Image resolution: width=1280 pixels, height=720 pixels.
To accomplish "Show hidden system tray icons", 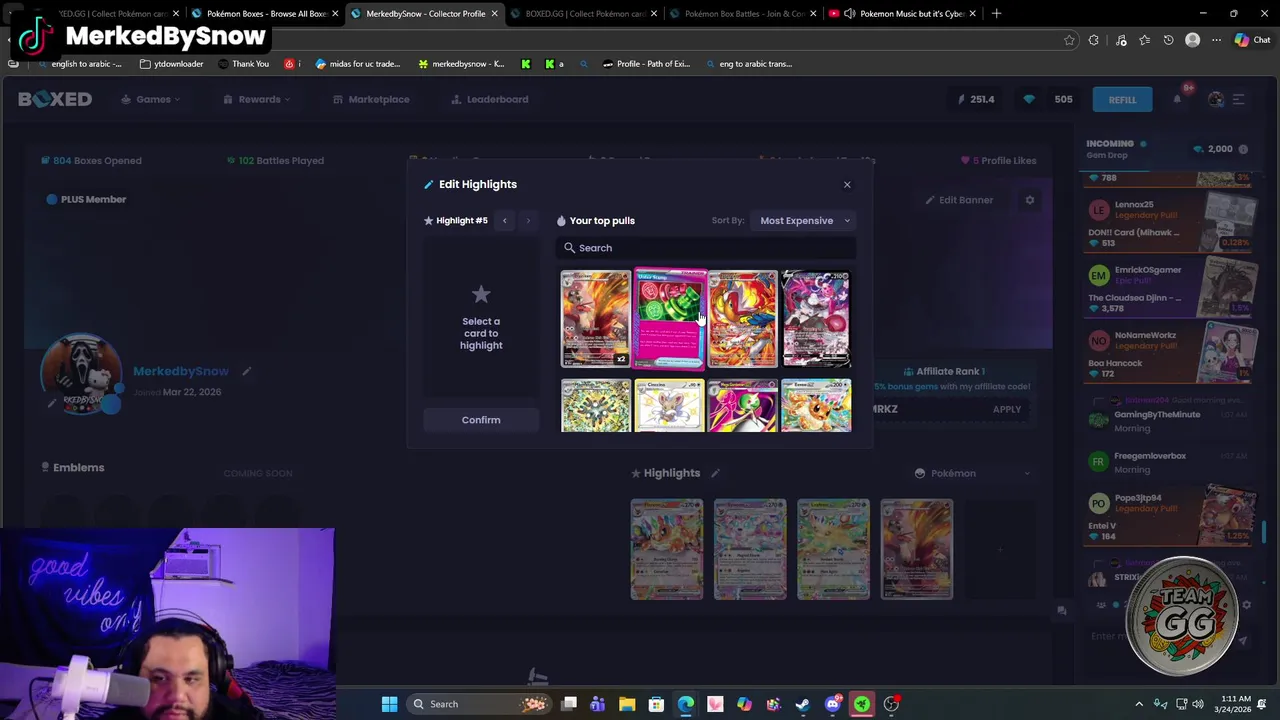I will point(1139,704).
